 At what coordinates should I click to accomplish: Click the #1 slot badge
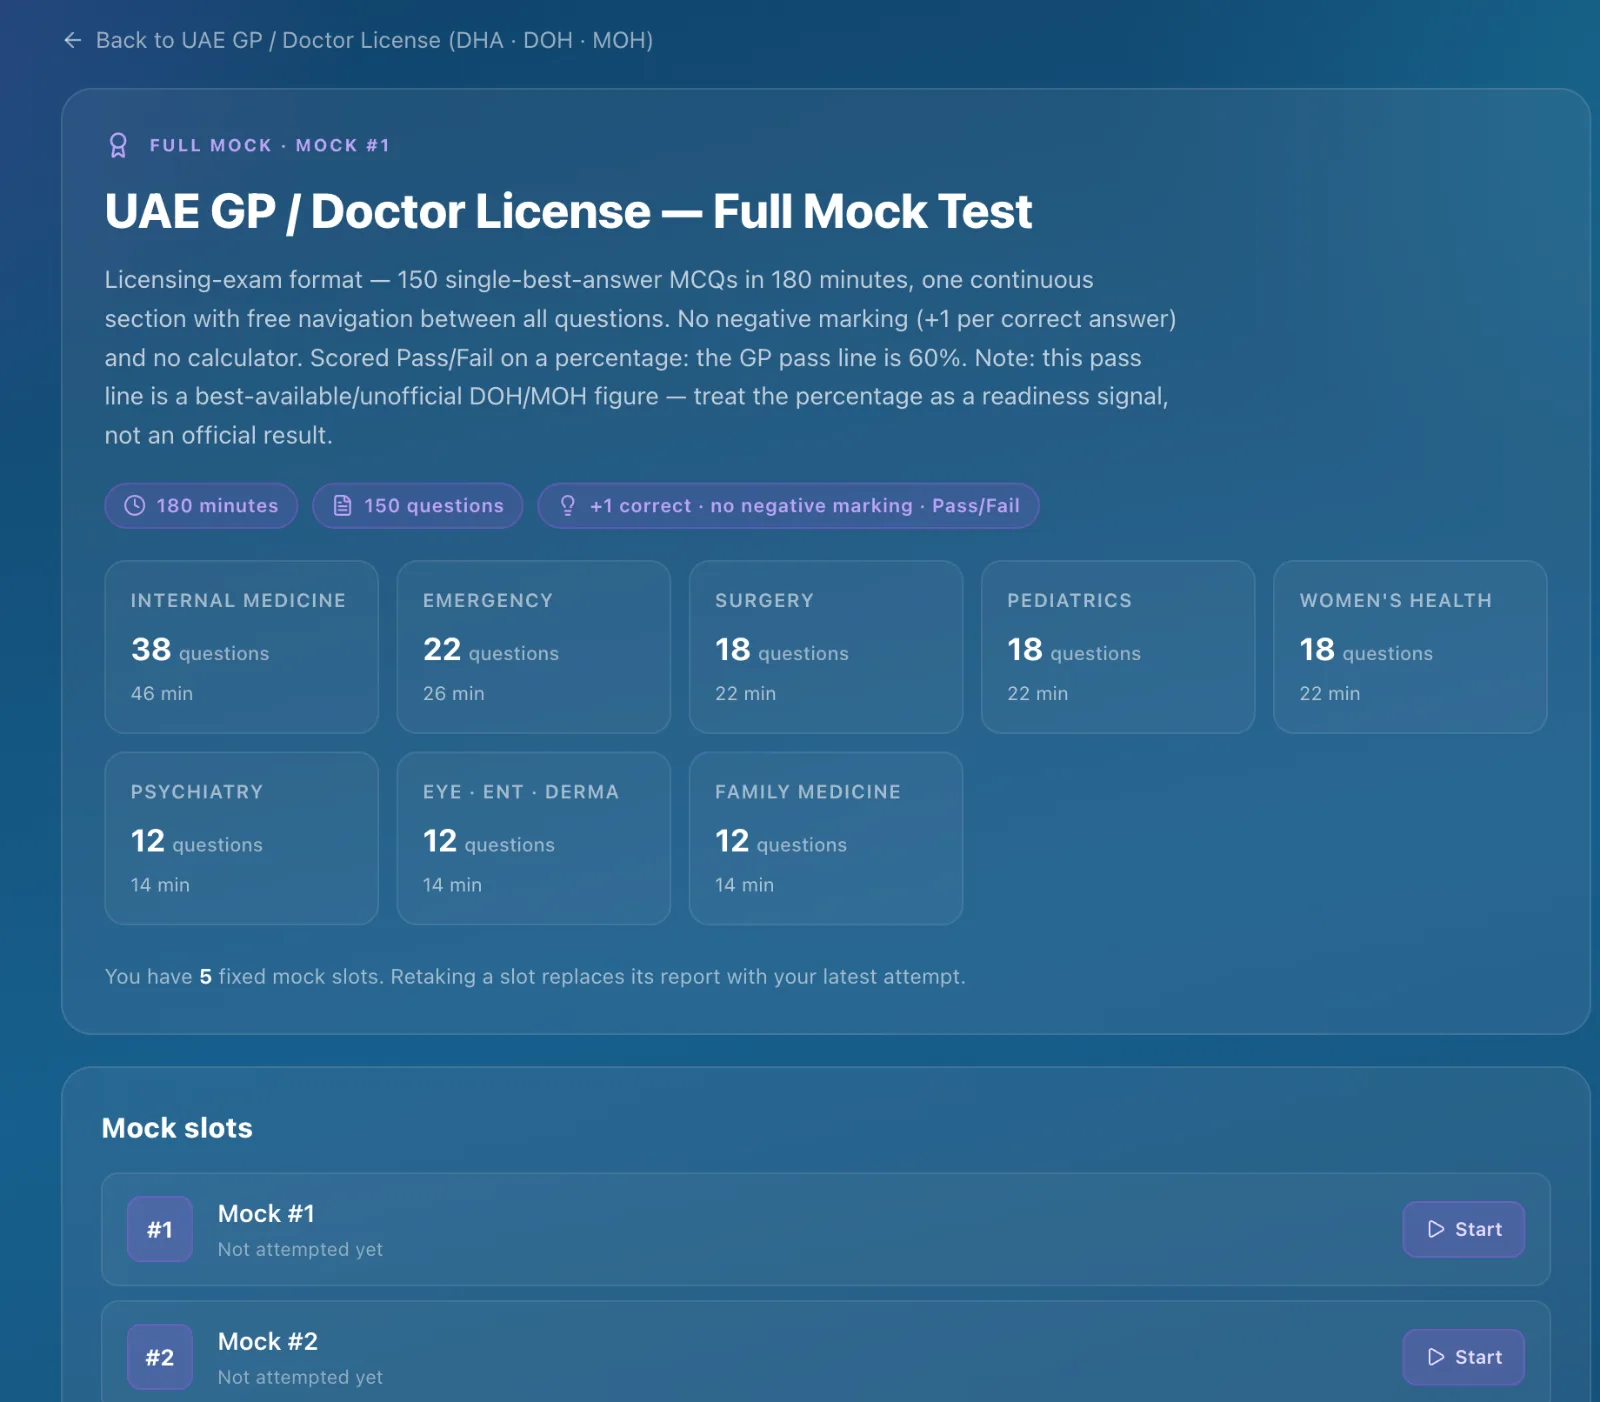(160, 1229)
